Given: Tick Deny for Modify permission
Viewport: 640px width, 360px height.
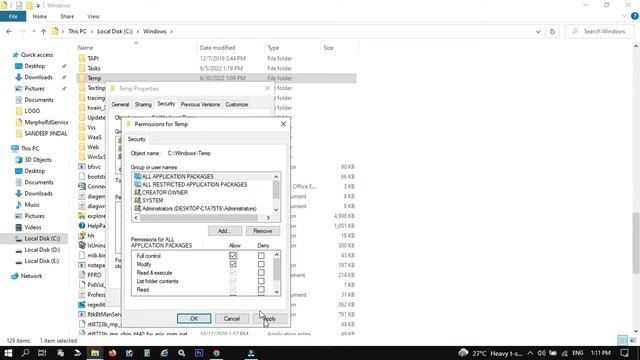Looking at the screenshot, I should tap(261, 264).
